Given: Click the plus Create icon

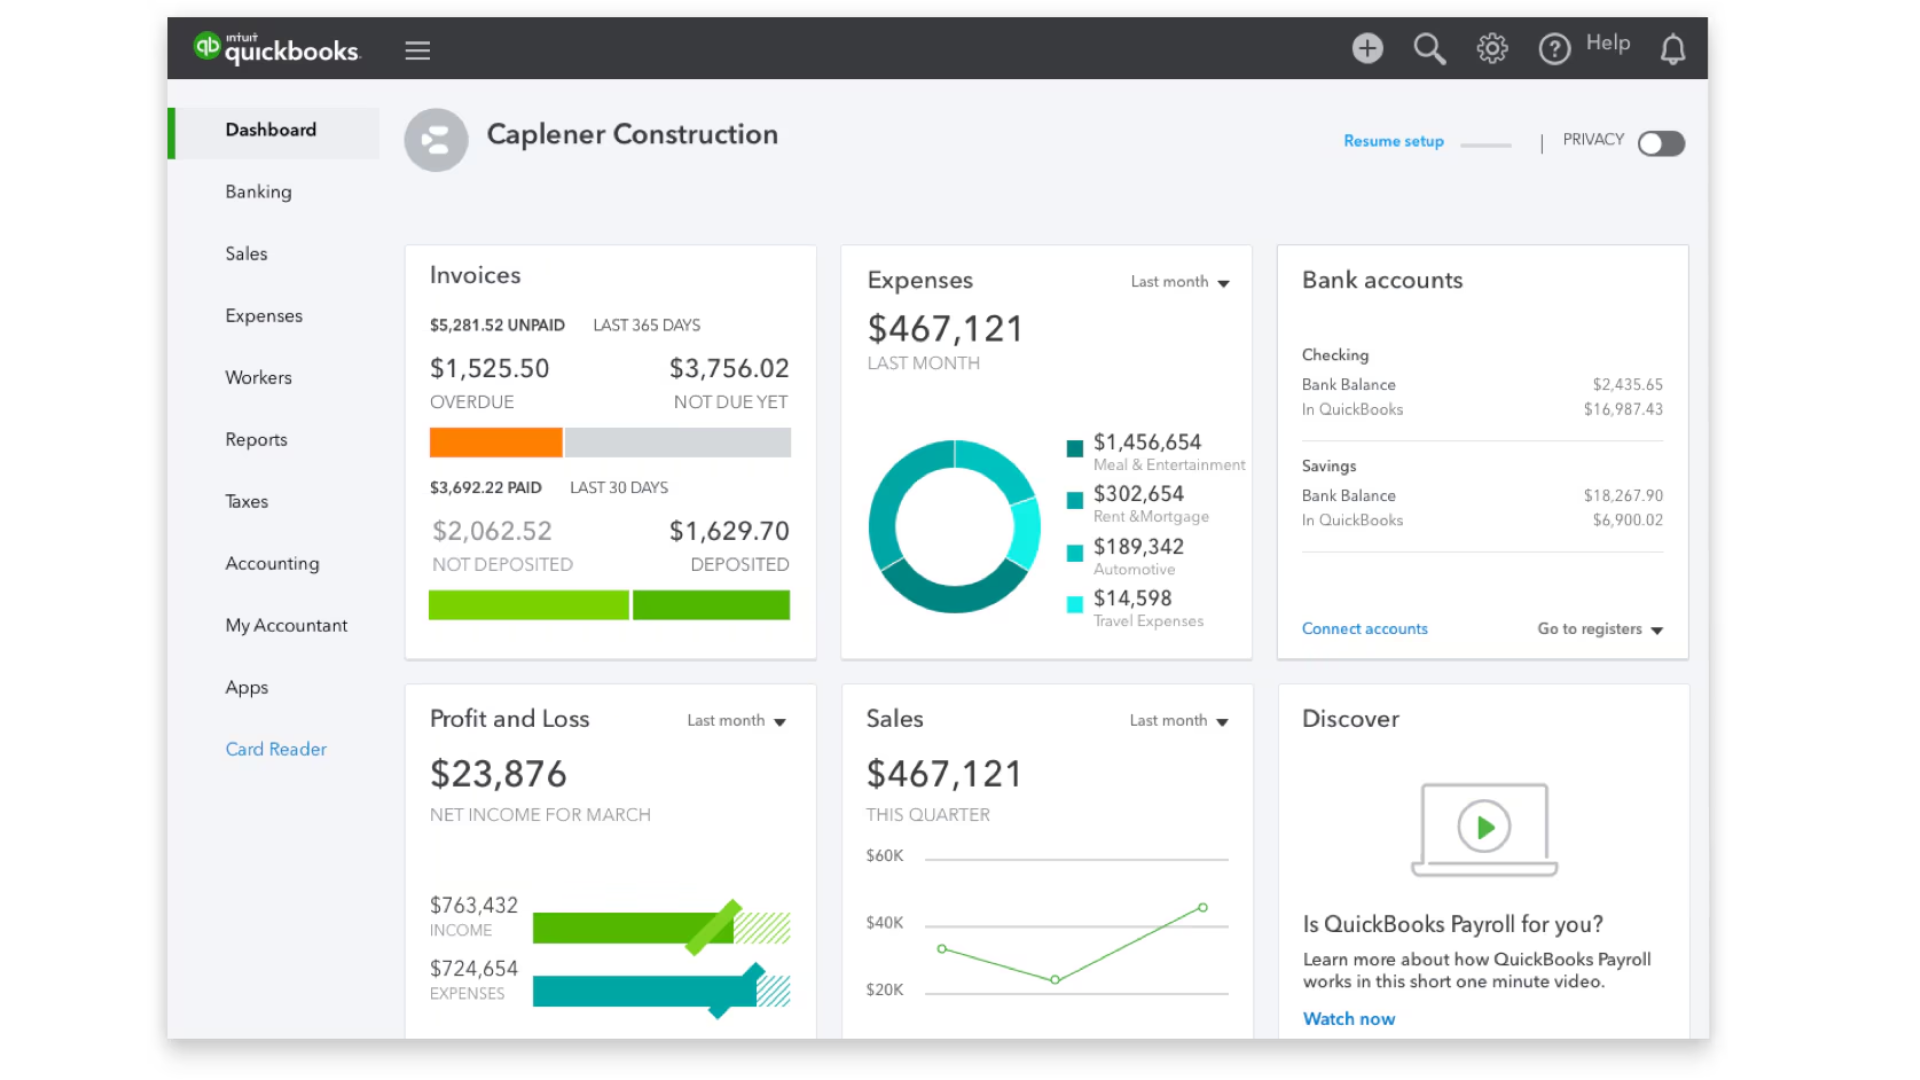Looking at the screenshot, I should pyautogui.click(x=1367, y=48).
